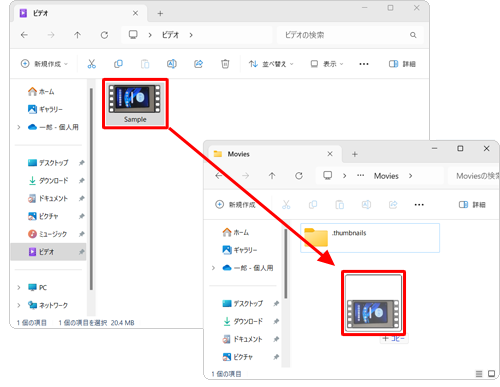The width and height of the screenshot is (500, 387).
Task: Click ビデオ window sidebar scrollbar
Action: (x=91, y=189)
